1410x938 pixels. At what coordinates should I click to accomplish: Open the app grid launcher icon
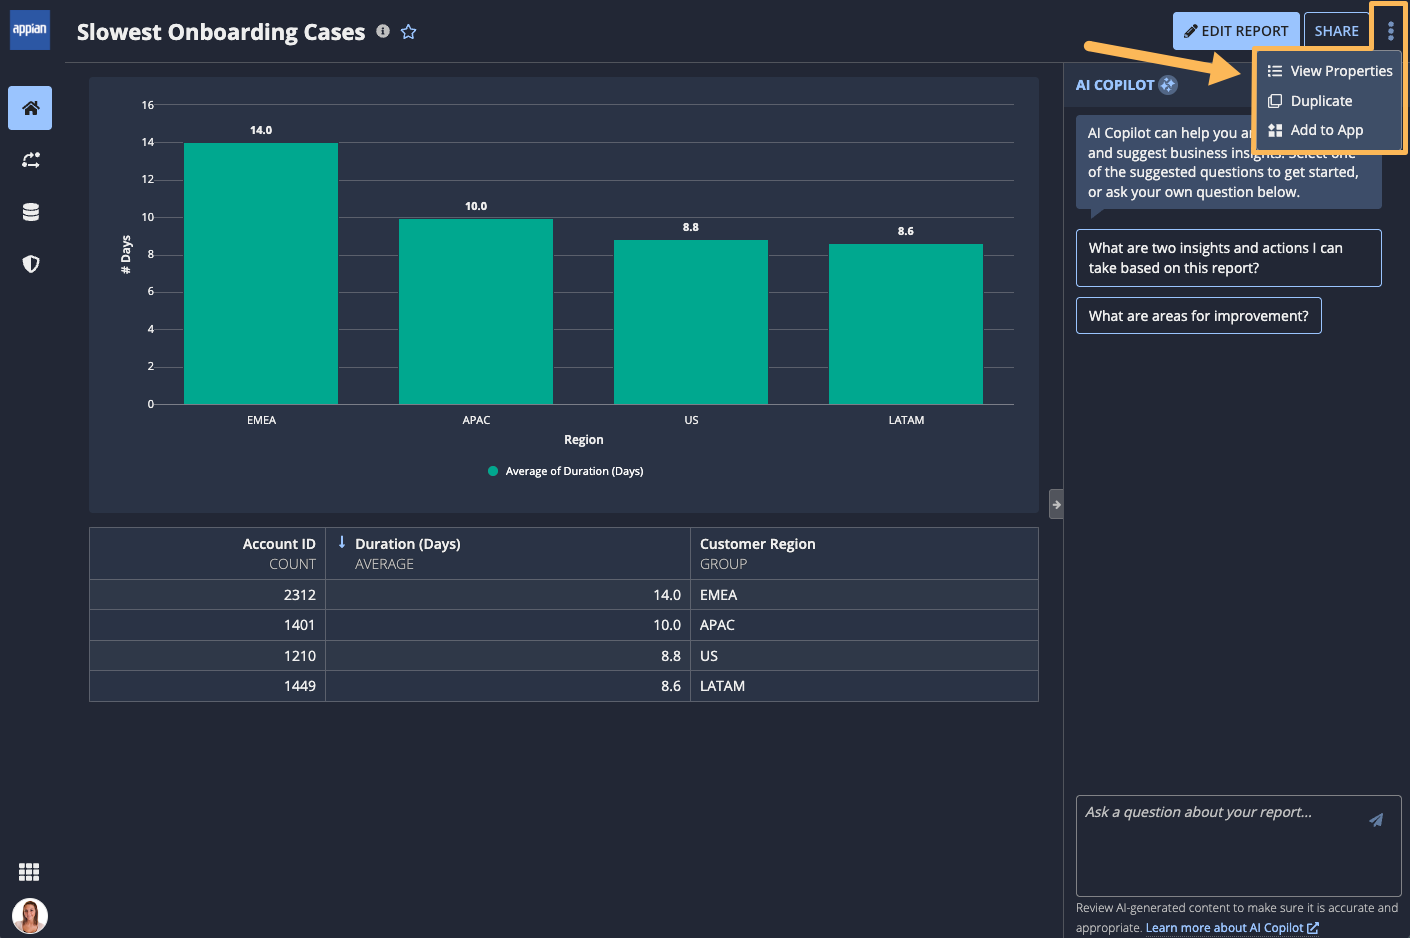click(29, 872)
